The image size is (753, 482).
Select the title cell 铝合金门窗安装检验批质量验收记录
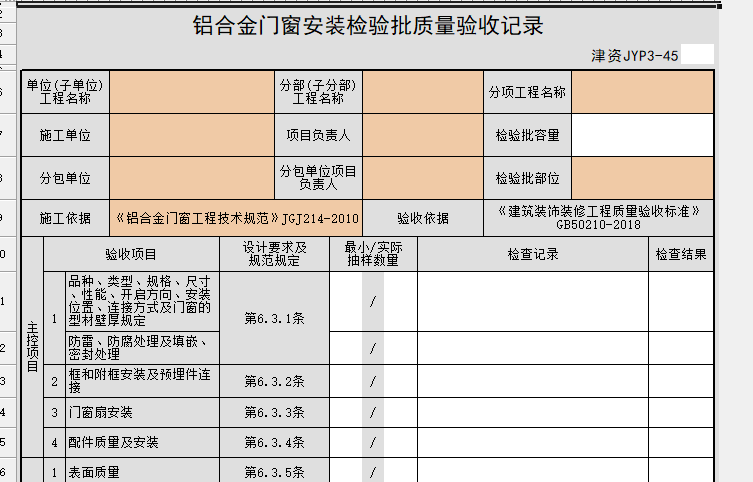pos(368,26)
